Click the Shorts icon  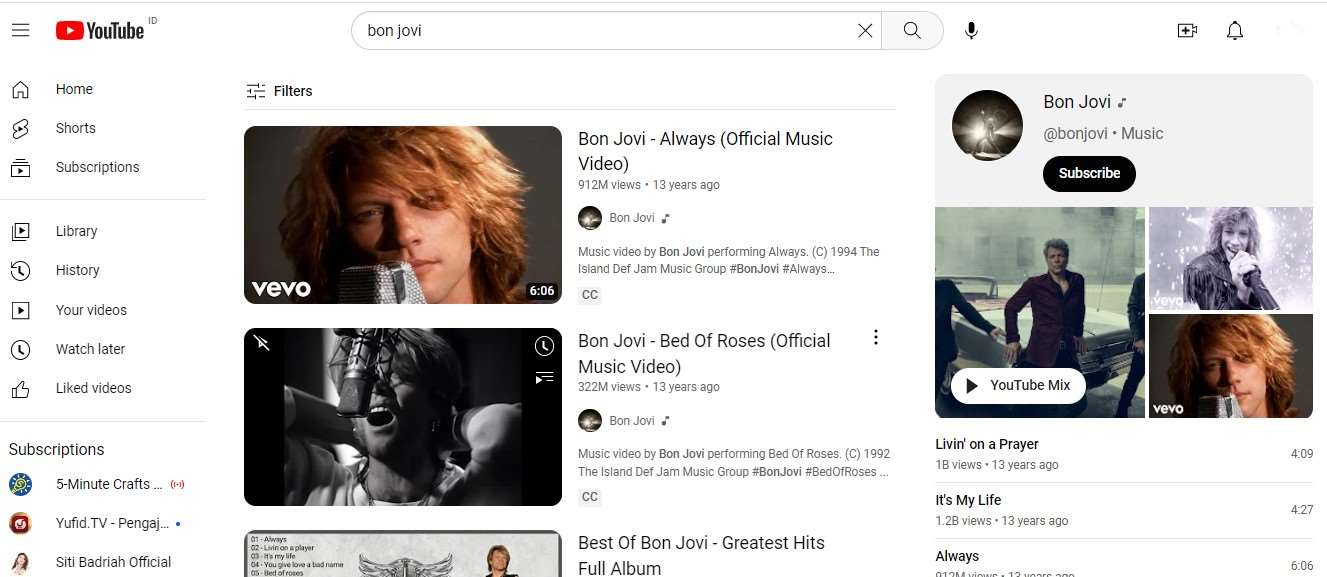coord(20,128)
